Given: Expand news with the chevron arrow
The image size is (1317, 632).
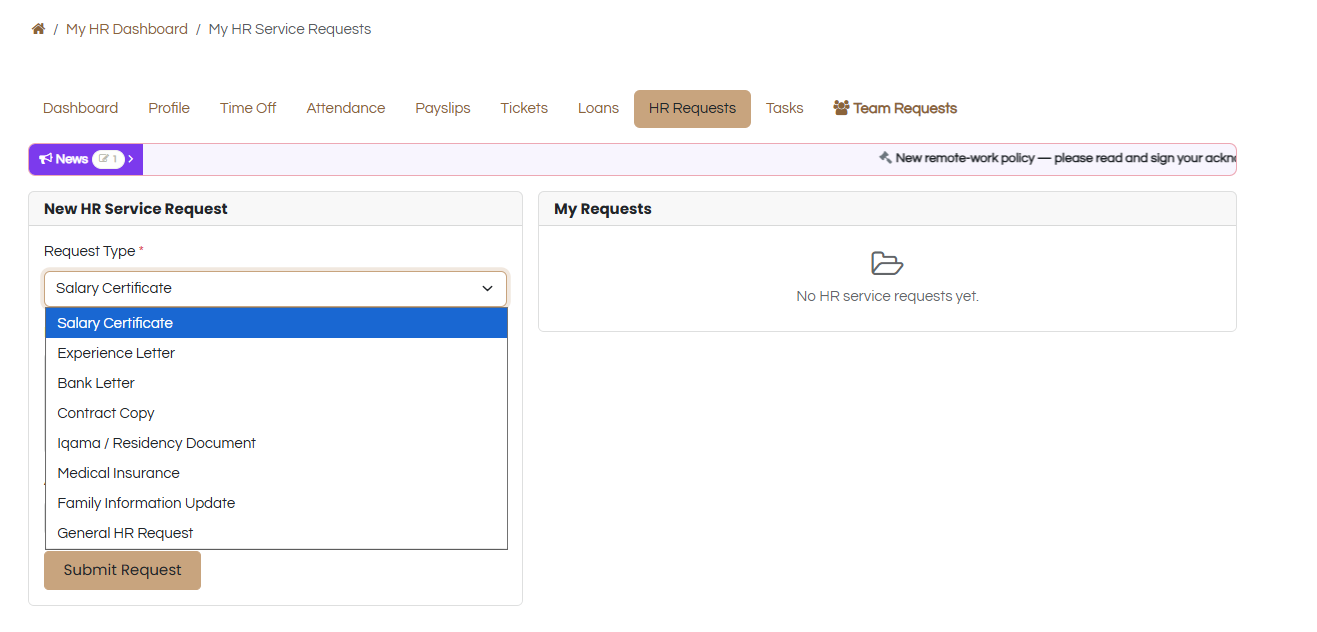Looking at the screenshot, I should [131, 159].
